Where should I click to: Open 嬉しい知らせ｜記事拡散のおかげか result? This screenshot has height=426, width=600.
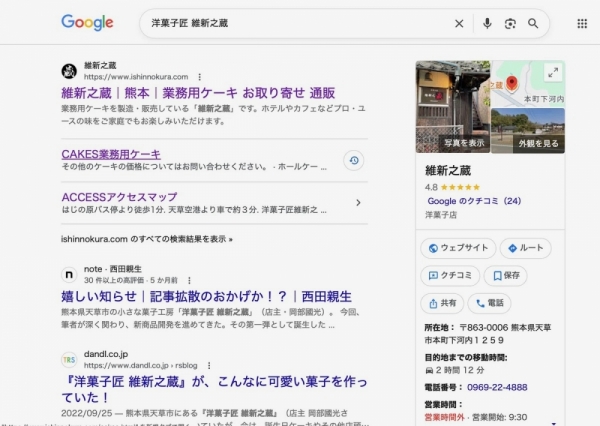tap(206, 297)
